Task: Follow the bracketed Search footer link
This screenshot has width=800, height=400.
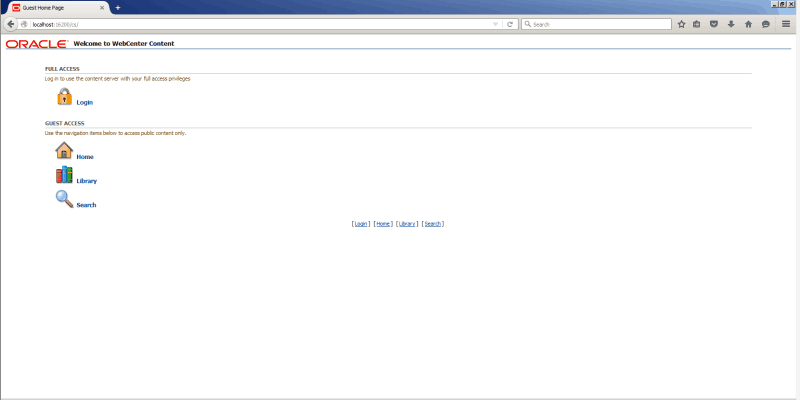Action: click(x=433, y=224)
